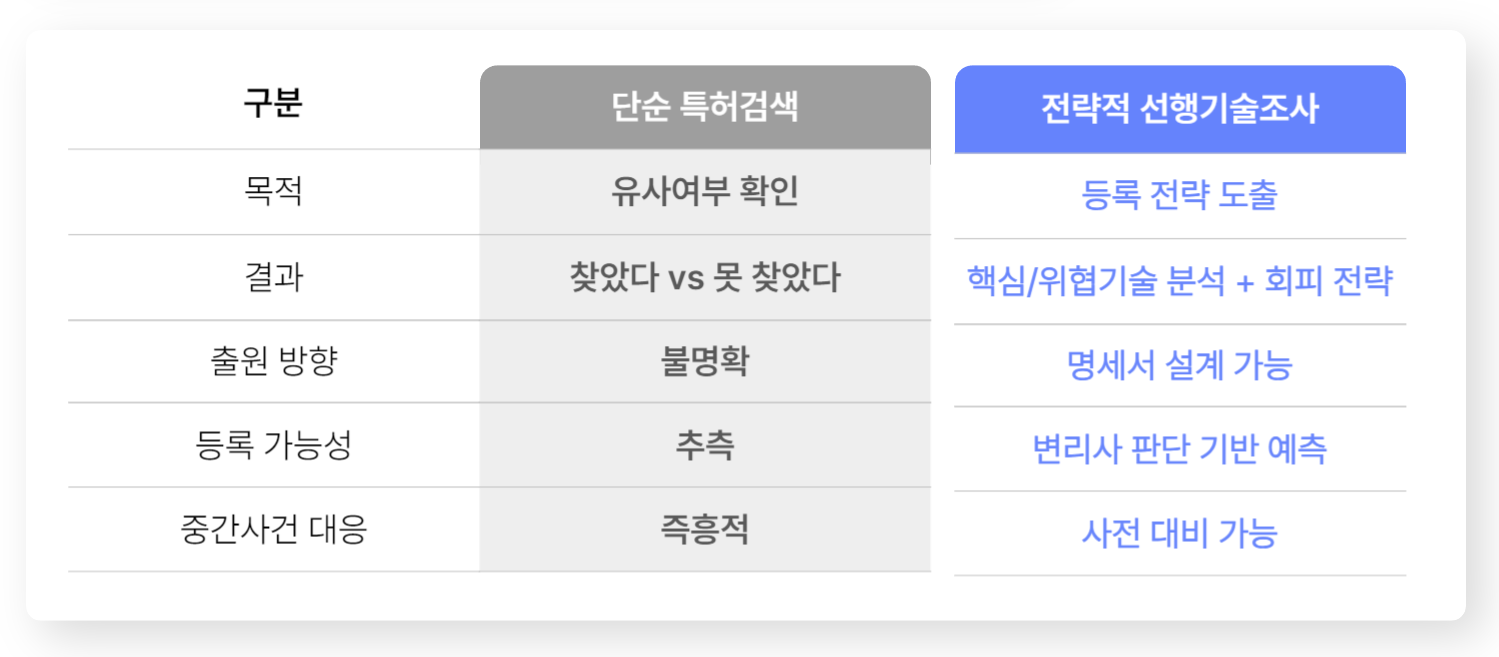Click the 등록 가능성 row label
Viewport: 1499px width, 657px height.
pos(272,445)
